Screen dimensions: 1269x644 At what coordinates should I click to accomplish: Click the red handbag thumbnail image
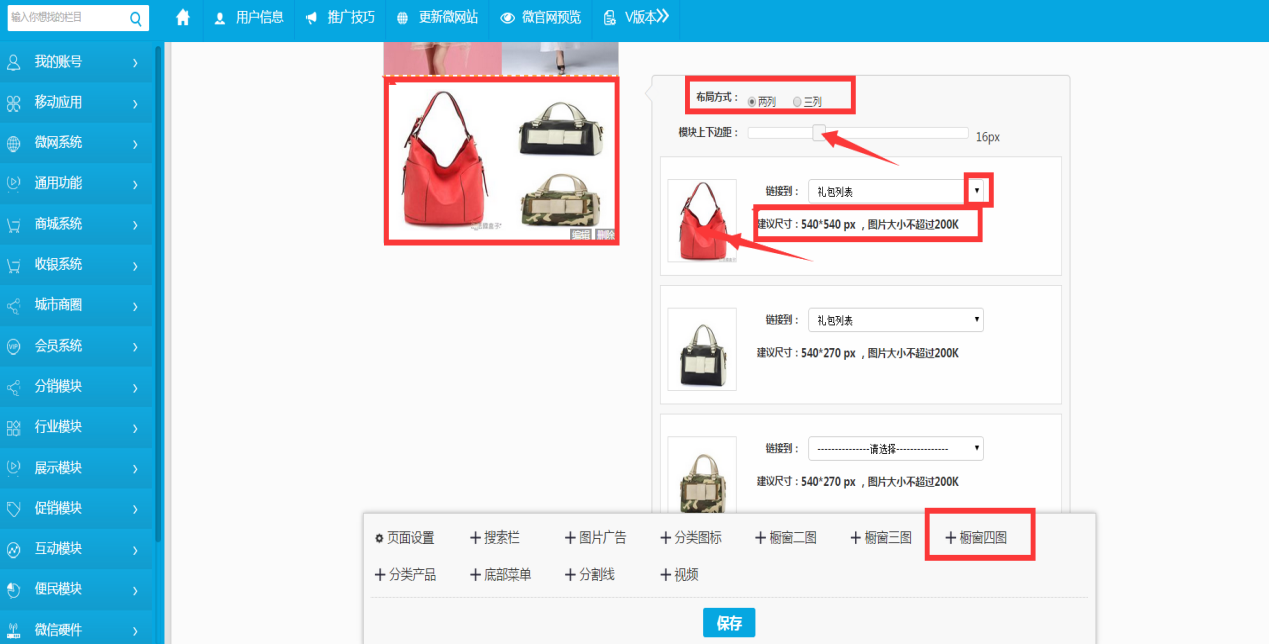702,221
